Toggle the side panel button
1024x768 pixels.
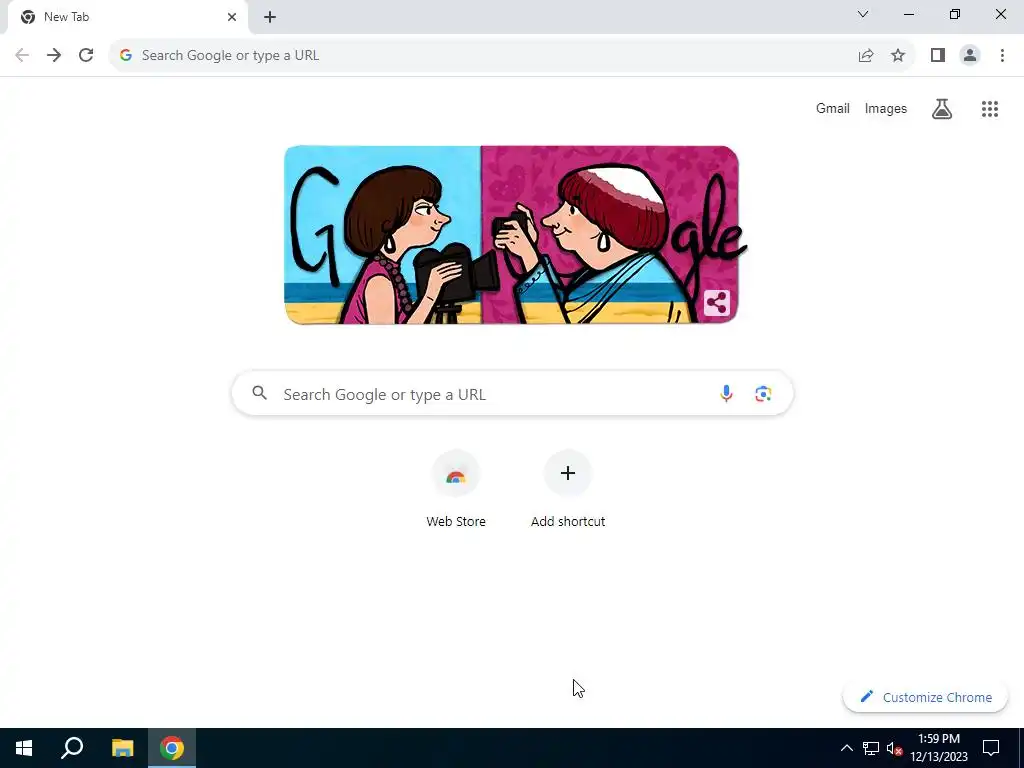[x=938, y=56]
